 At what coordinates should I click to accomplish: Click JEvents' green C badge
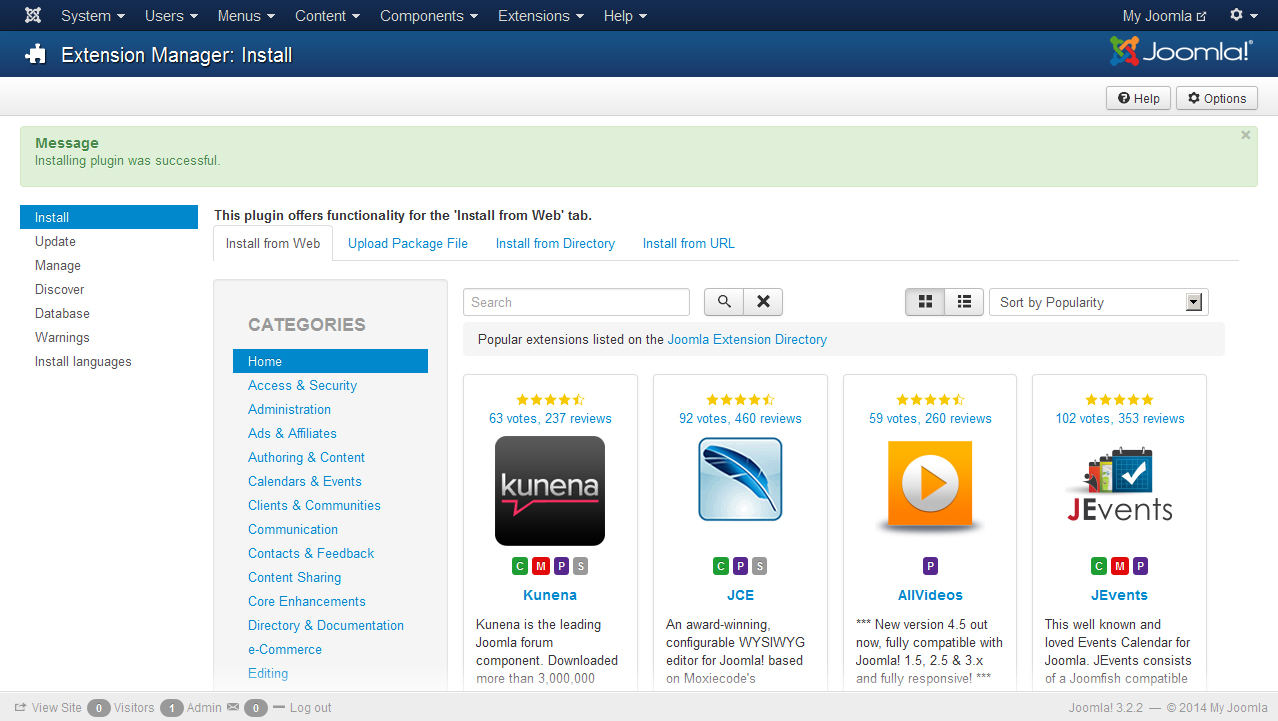[x=1099, y=566]
